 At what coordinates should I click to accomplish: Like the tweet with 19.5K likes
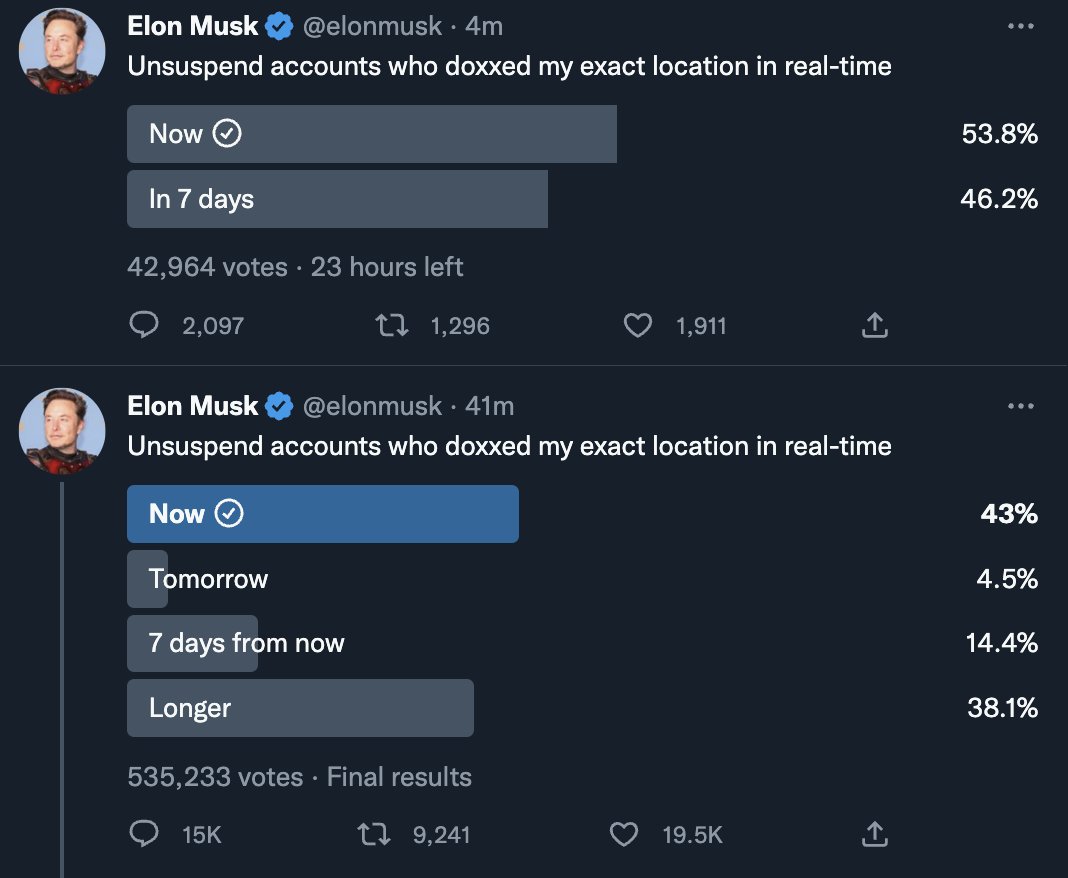tap(624, 834)
